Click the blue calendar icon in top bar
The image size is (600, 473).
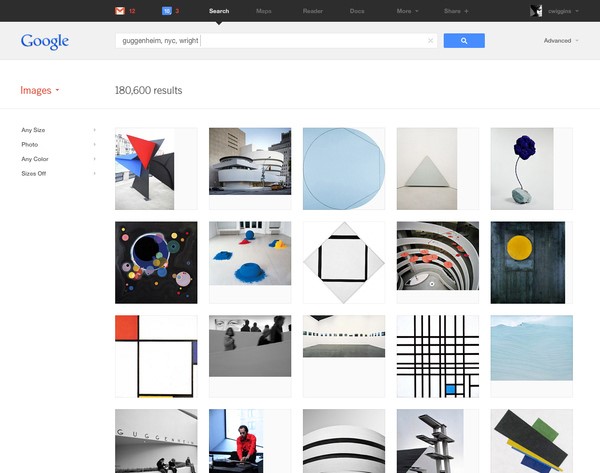tap(166, 10)
